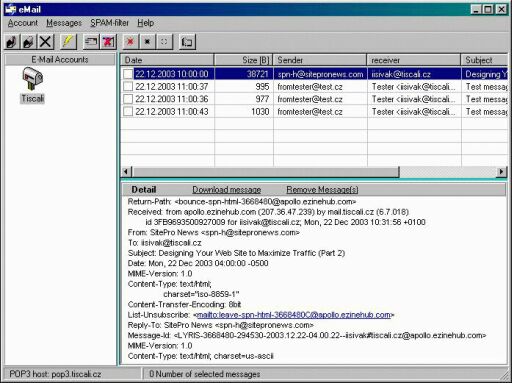The width and height of the screenshot is (512, 383).
Task: Open the Help menu
Action: click(x=145, y=23)
